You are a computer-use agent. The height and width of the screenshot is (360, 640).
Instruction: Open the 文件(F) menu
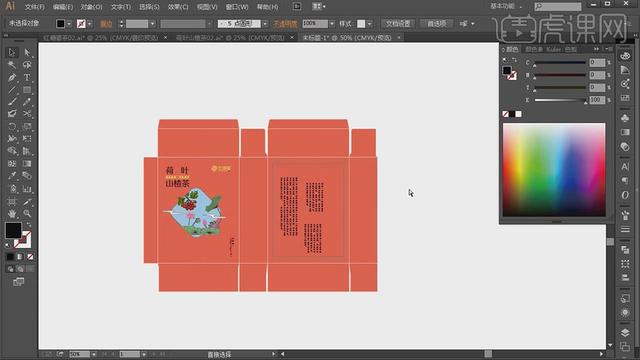pyautogui.click(x=35, y=7)
